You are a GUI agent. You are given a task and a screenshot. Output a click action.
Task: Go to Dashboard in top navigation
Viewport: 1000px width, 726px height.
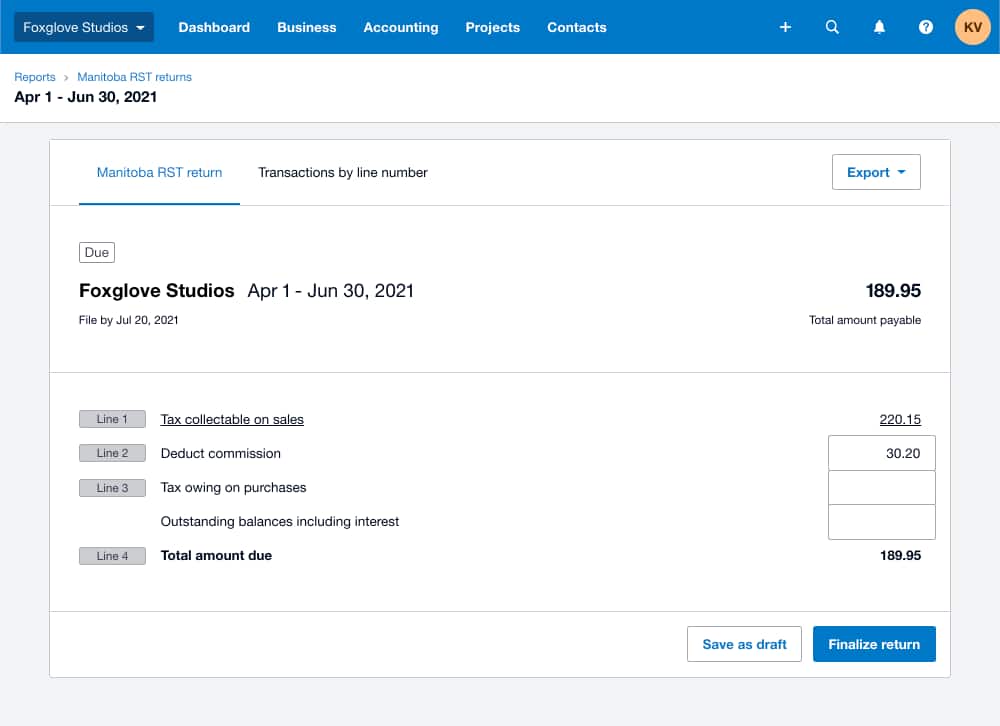point(214,27)
